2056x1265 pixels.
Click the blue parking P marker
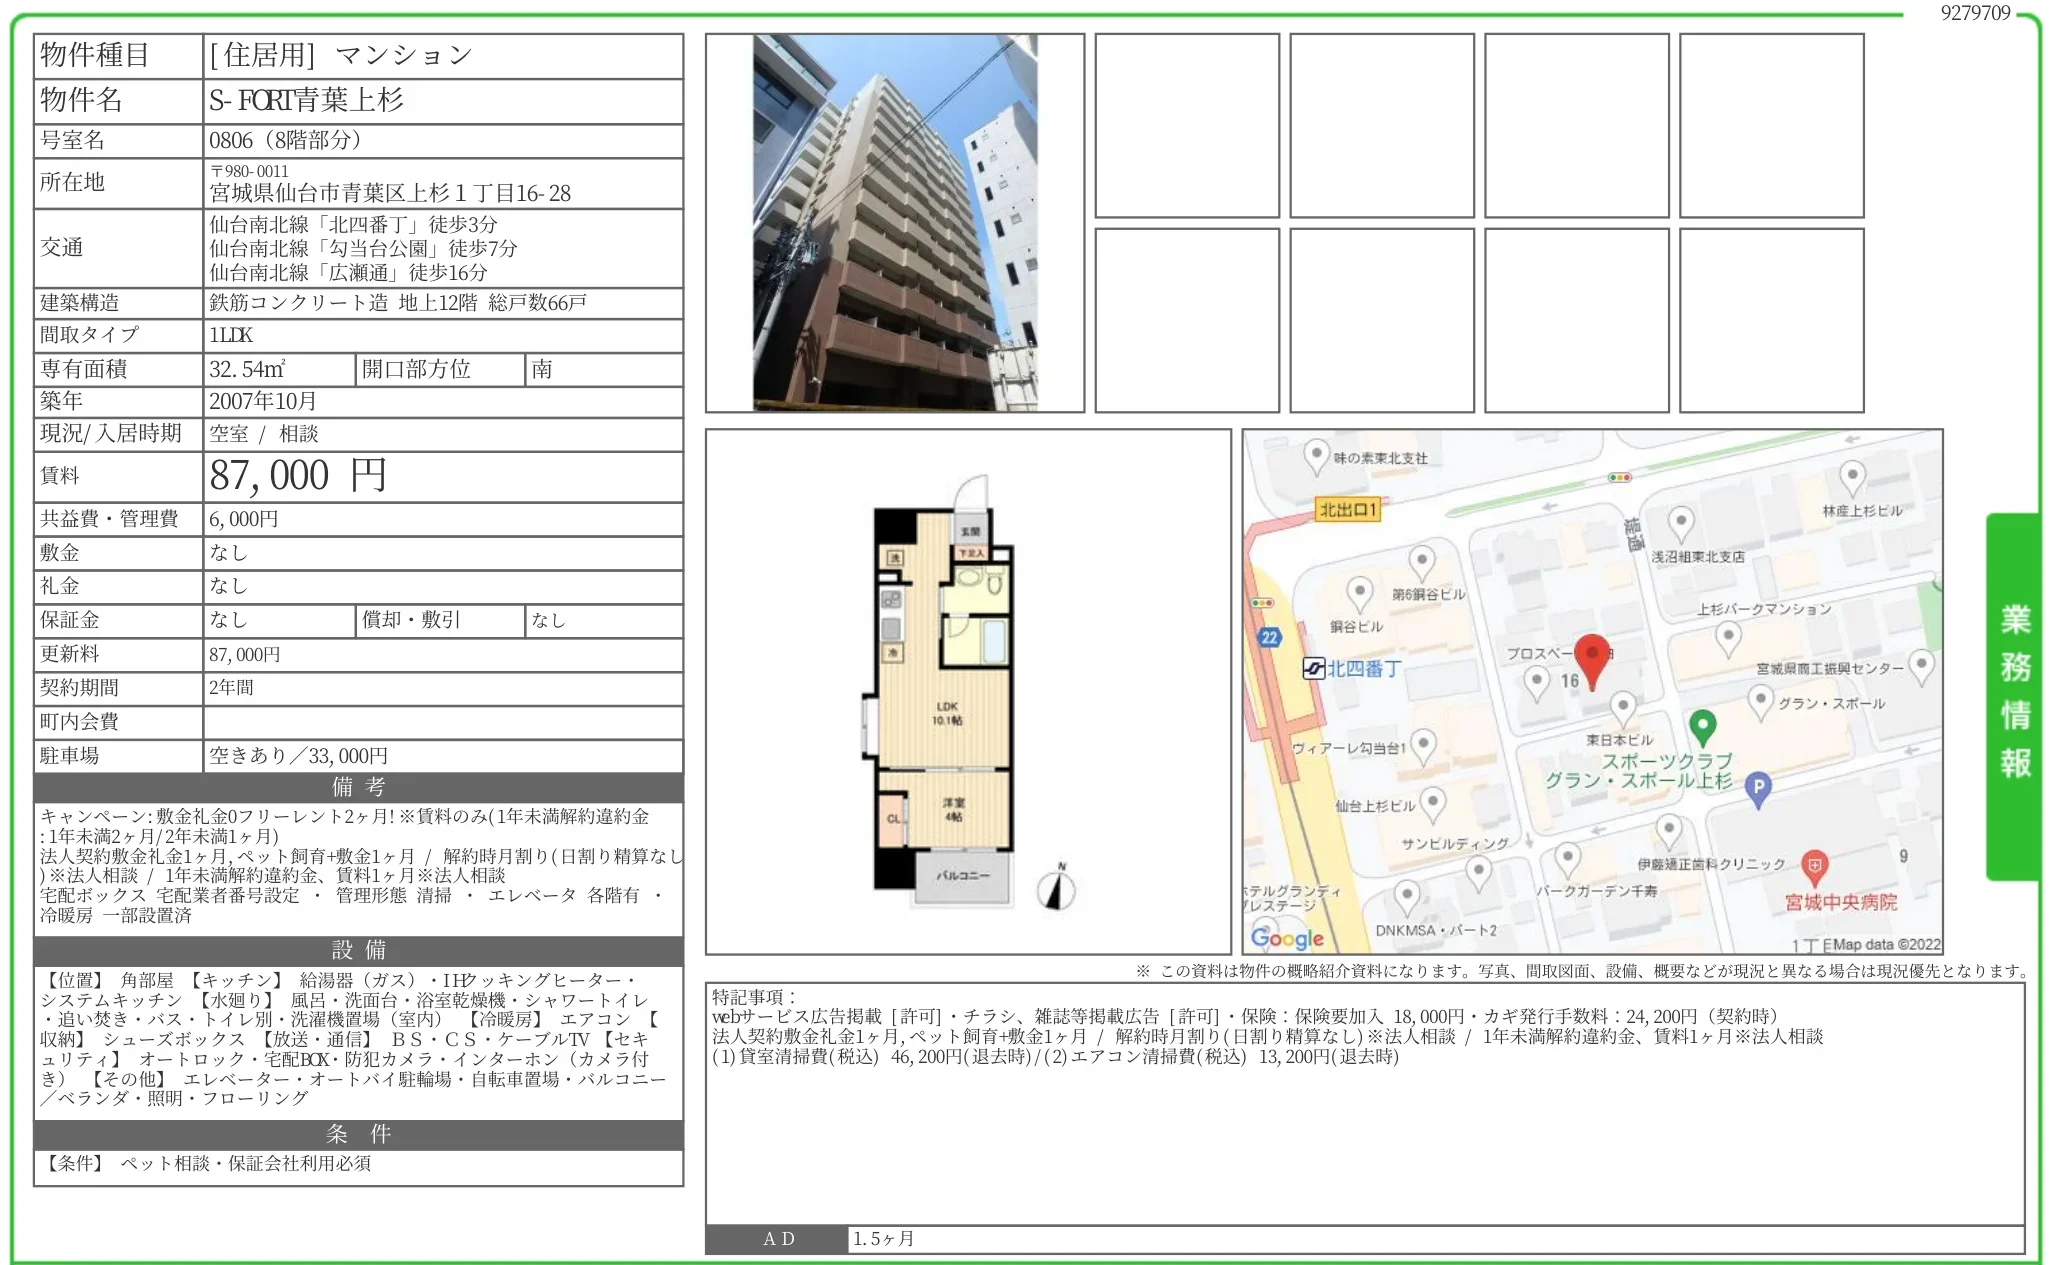1758,788
